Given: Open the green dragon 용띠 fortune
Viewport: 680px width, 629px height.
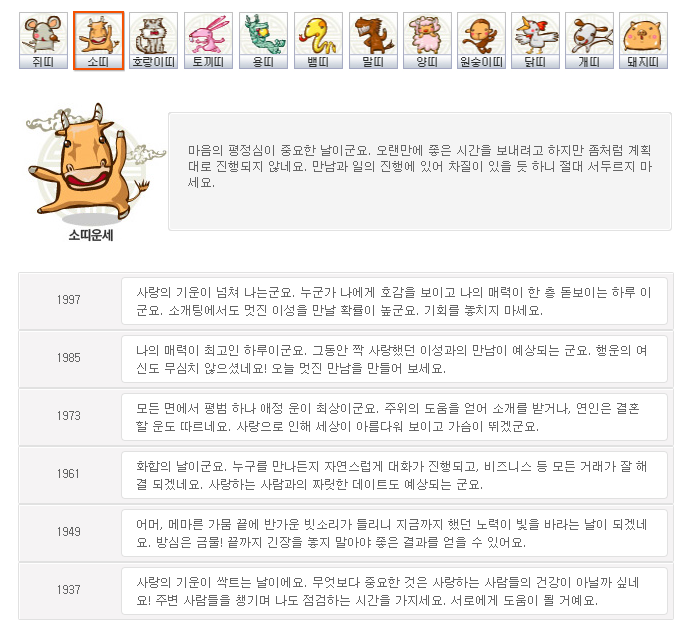Looking at the screenshot, I should pyautogui.click(x=263, y=40).
